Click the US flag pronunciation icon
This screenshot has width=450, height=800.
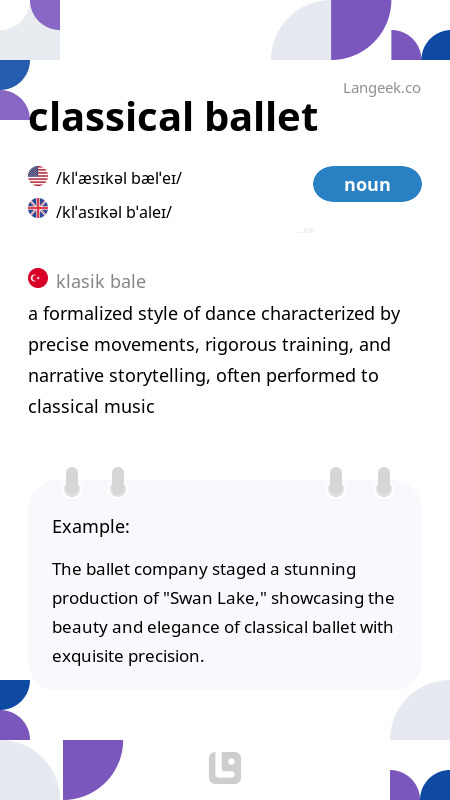[38, 176]
